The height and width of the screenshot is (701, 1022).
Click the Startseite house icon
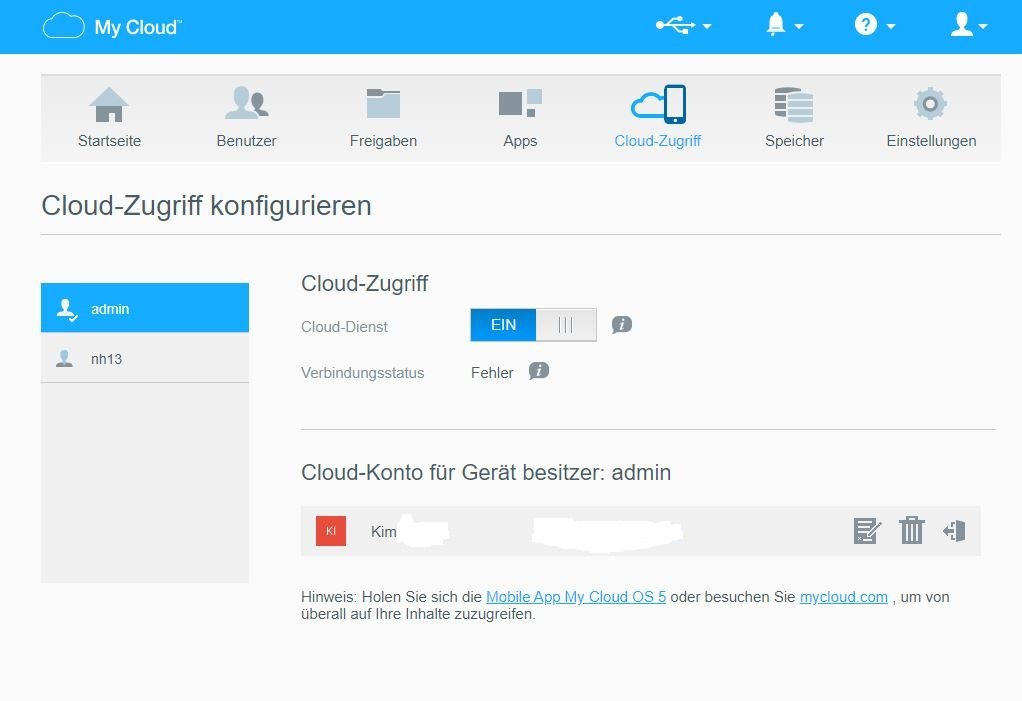click(109, 104)
